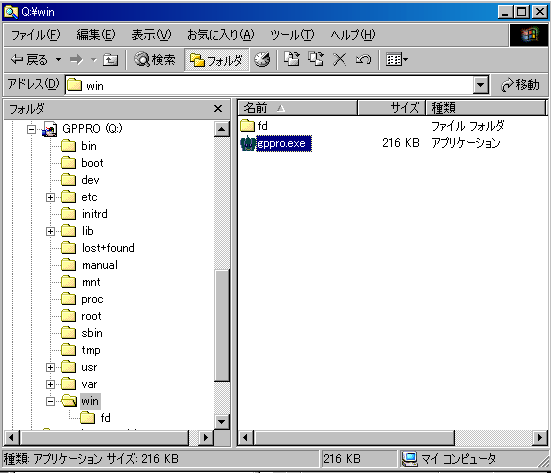Open the 検索 search tool
Image resolution: width=551 pixels, height=473 pixels.
point(155,60)
